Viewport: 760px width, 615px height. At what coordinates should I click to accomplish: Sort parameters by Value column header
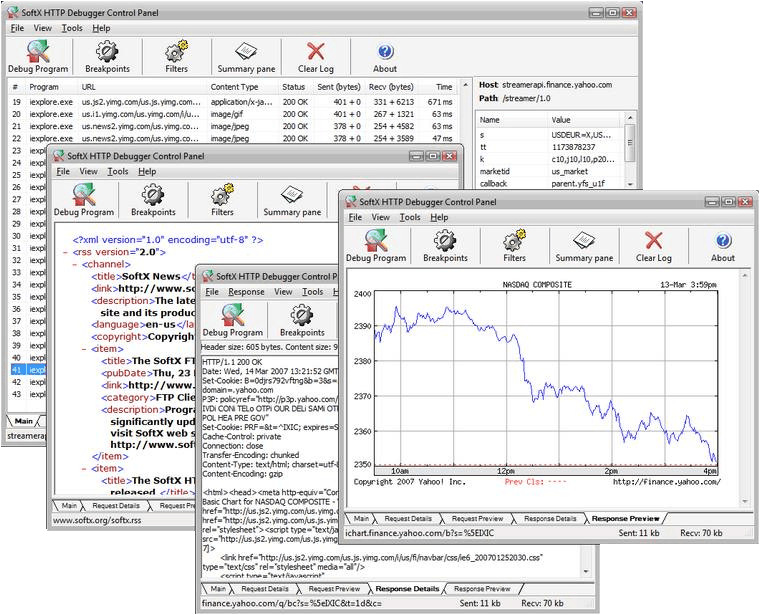584,120
